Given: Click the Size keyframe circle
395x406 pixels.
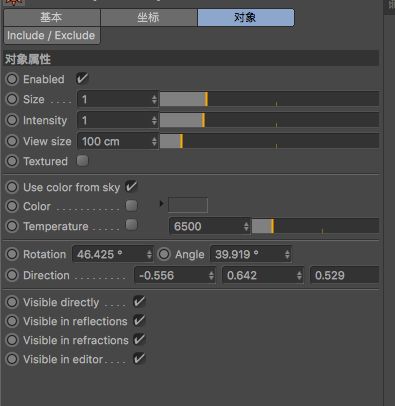Looking at the screenshot, I should point(12,99).
